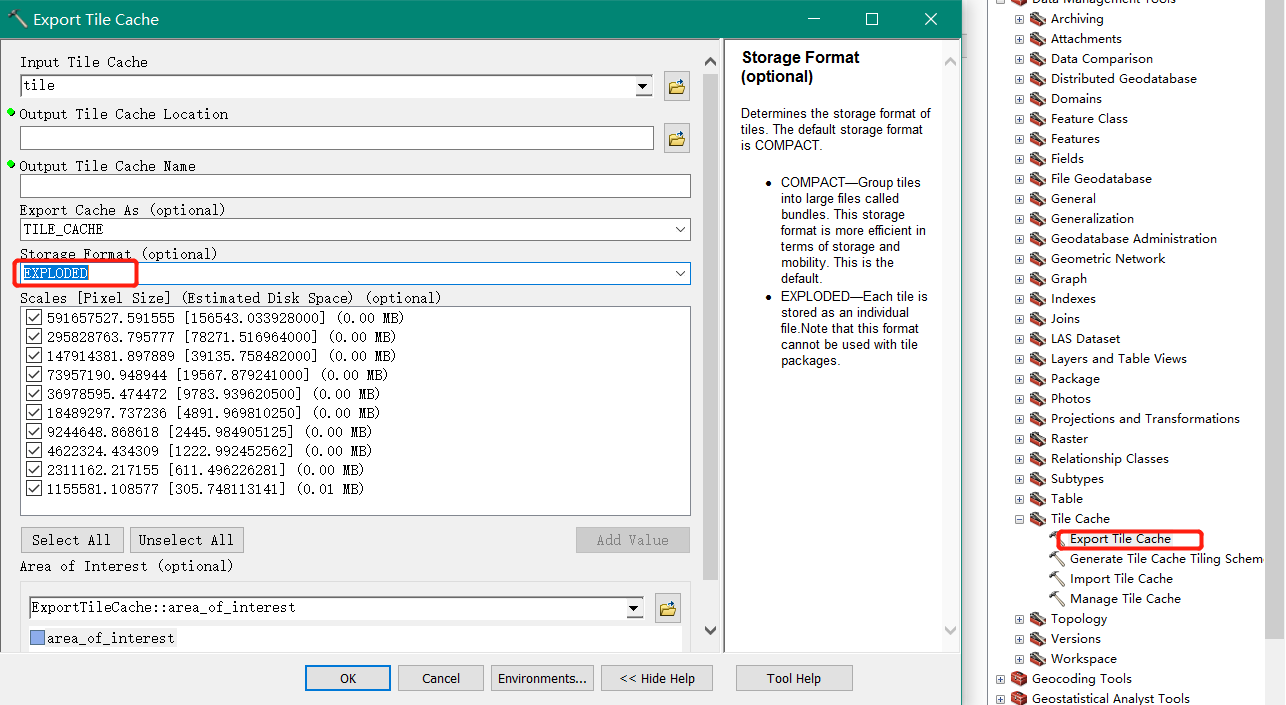Uncheck scale 147914381.897889
This screenshot has height=705, width=1286.
[x=35, y=356]
